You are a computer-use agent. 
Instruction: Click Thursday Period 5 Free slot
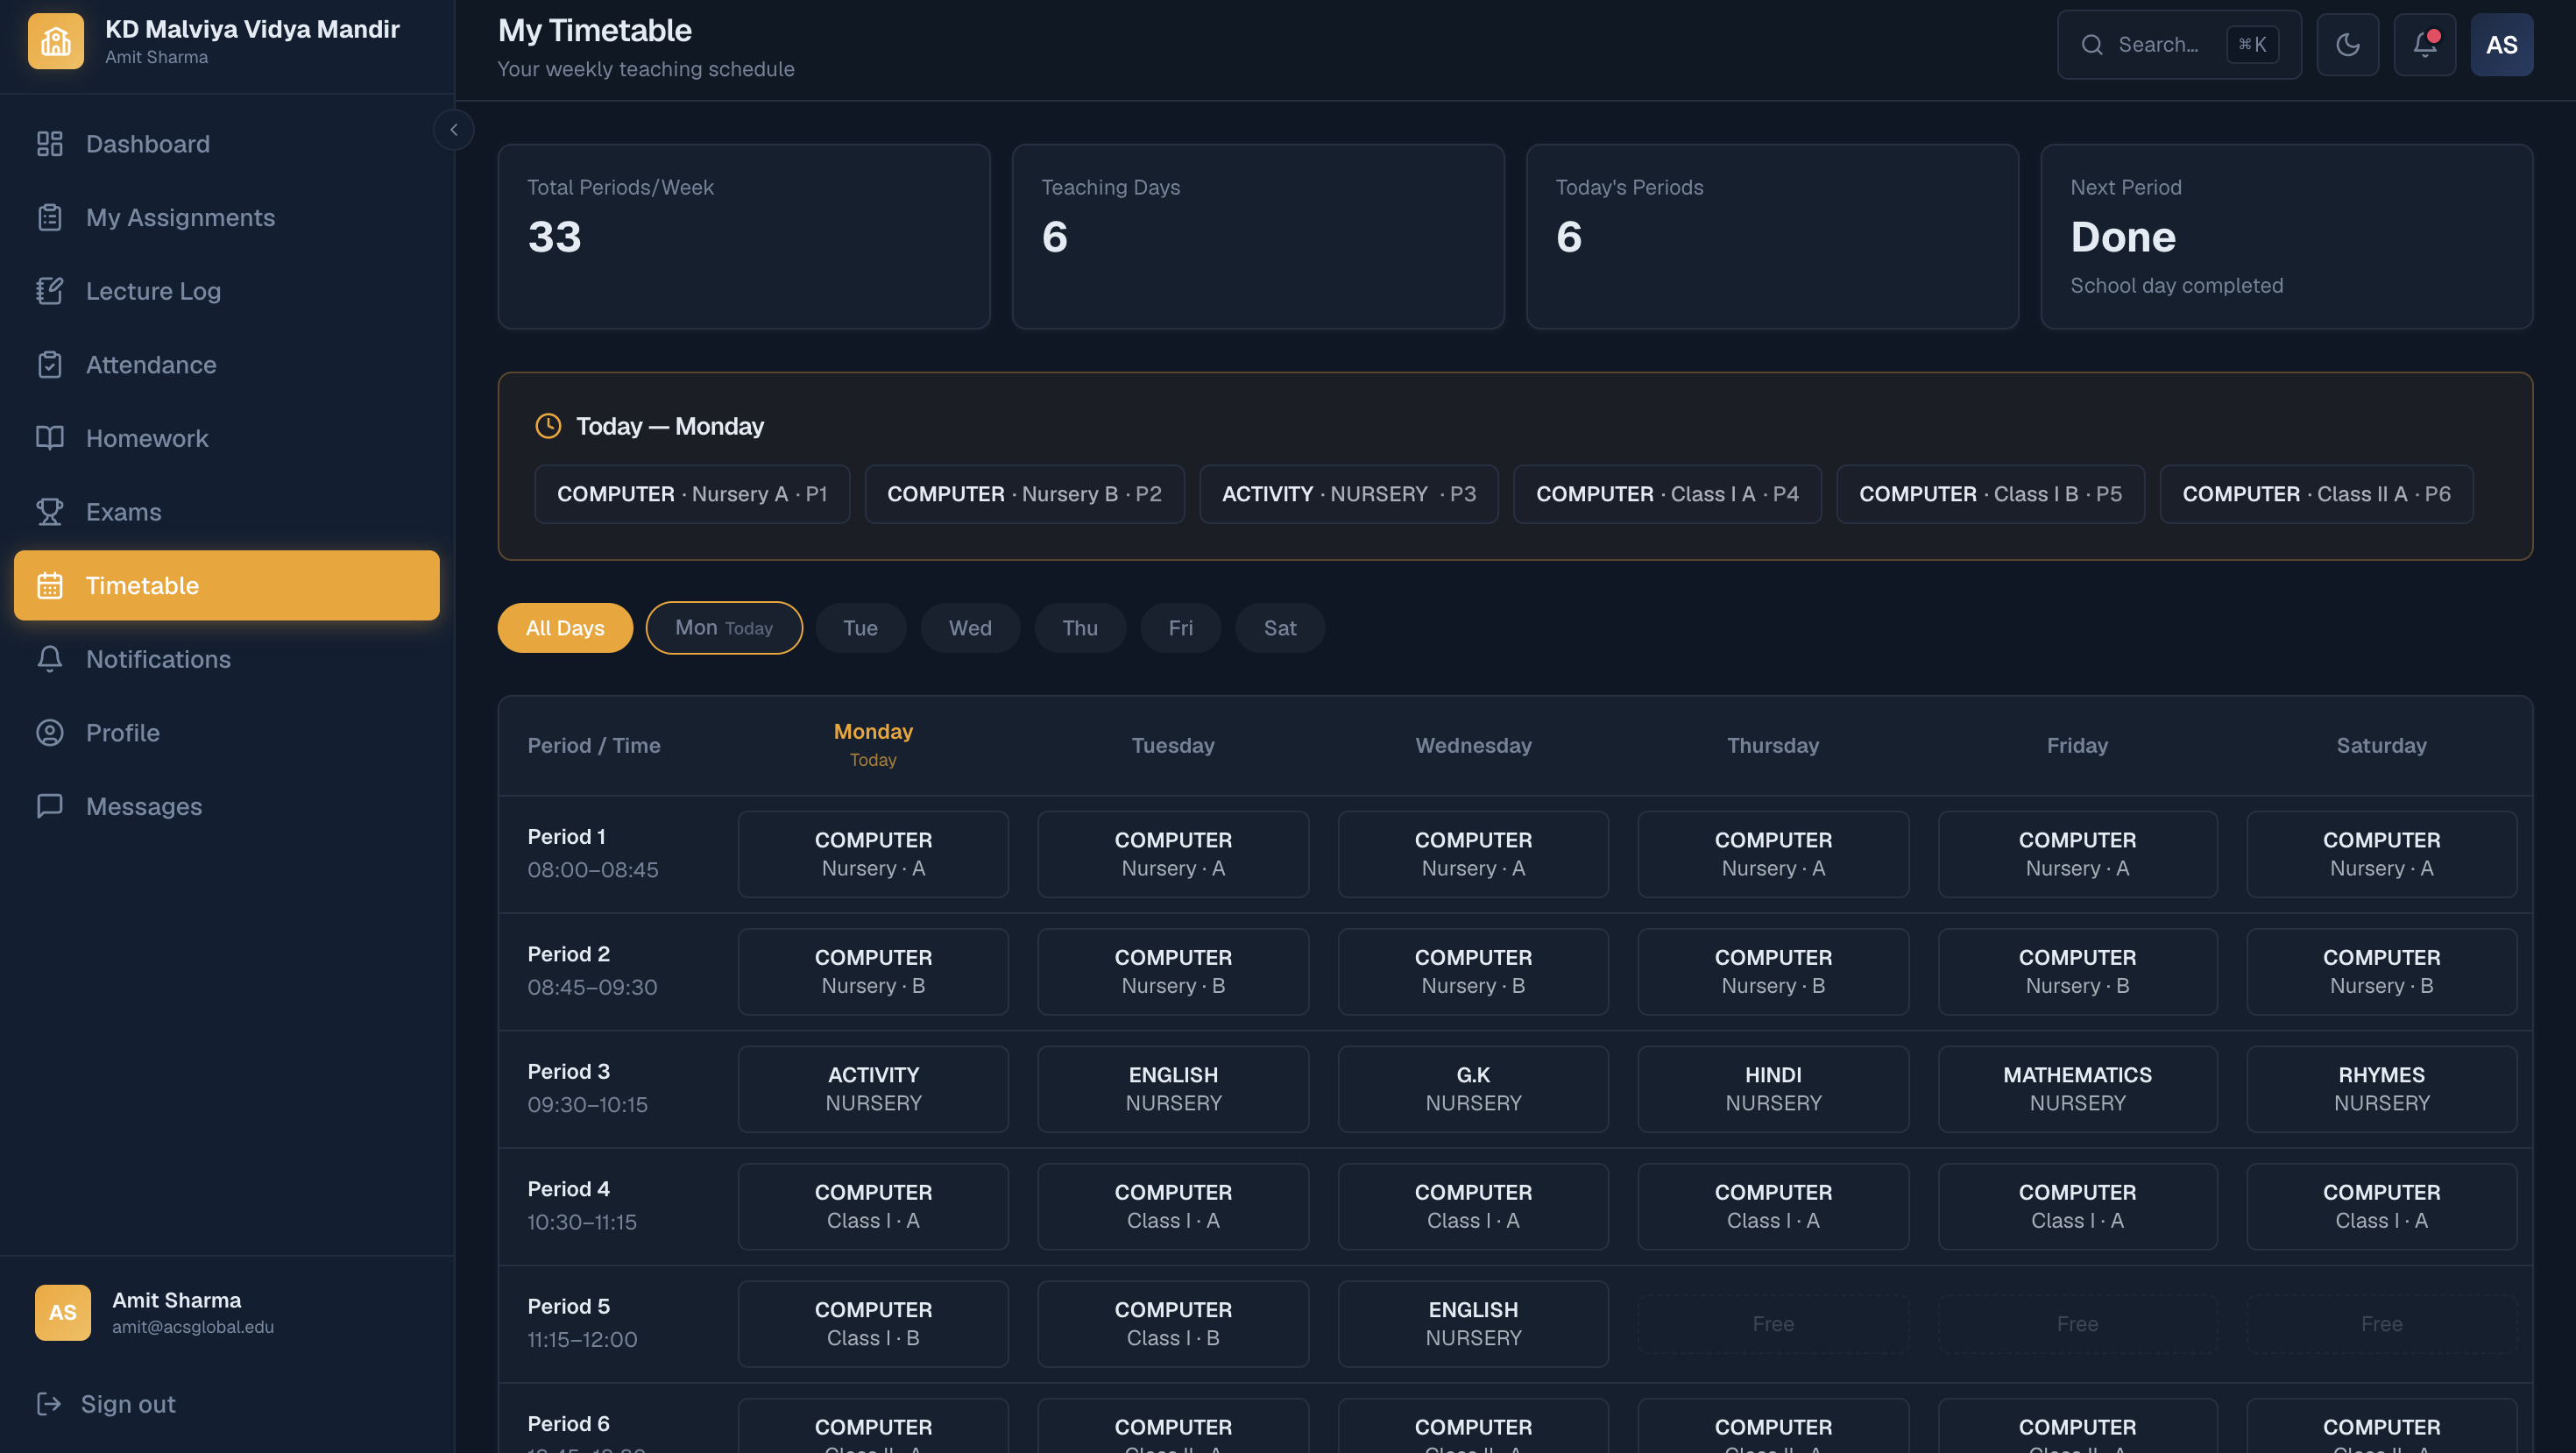point(1773,1324)
